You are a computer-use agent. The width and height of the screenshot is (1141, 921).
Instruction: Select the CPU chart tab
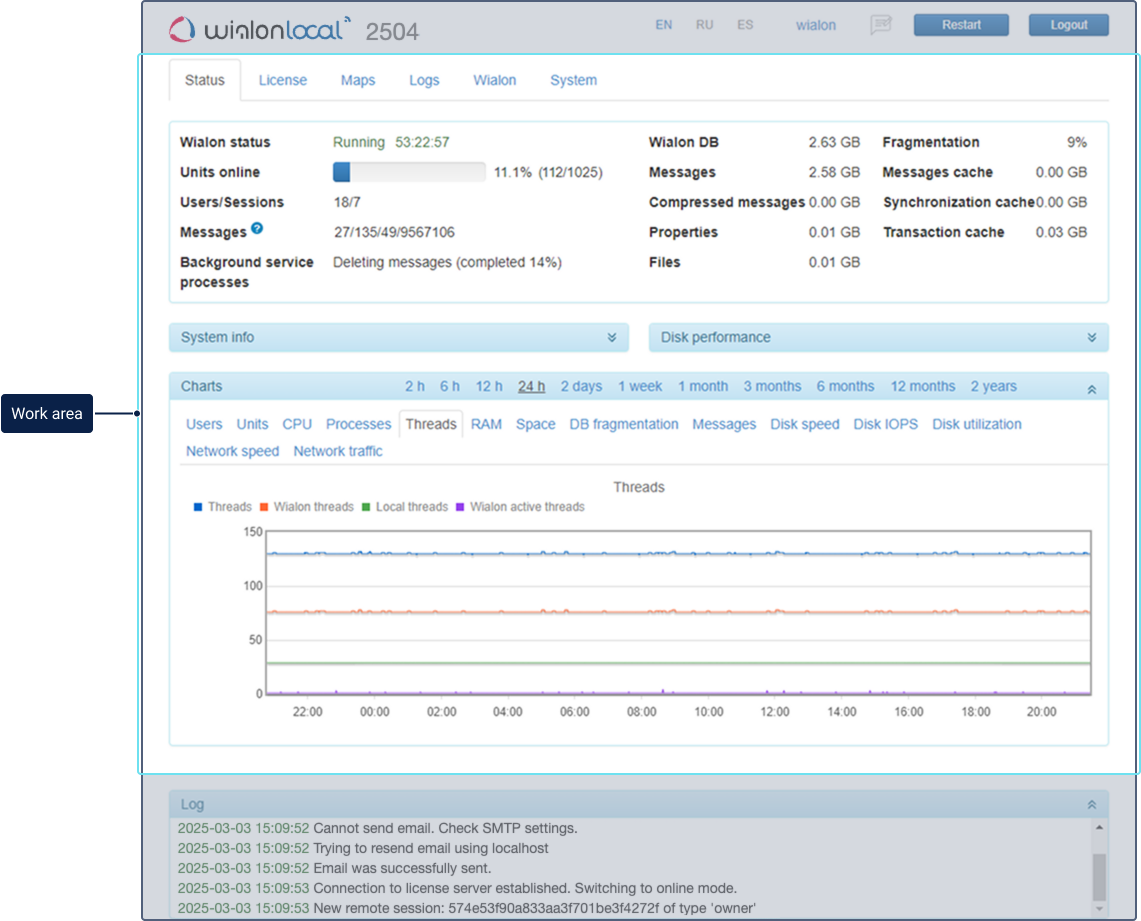[x=297, y=424]
